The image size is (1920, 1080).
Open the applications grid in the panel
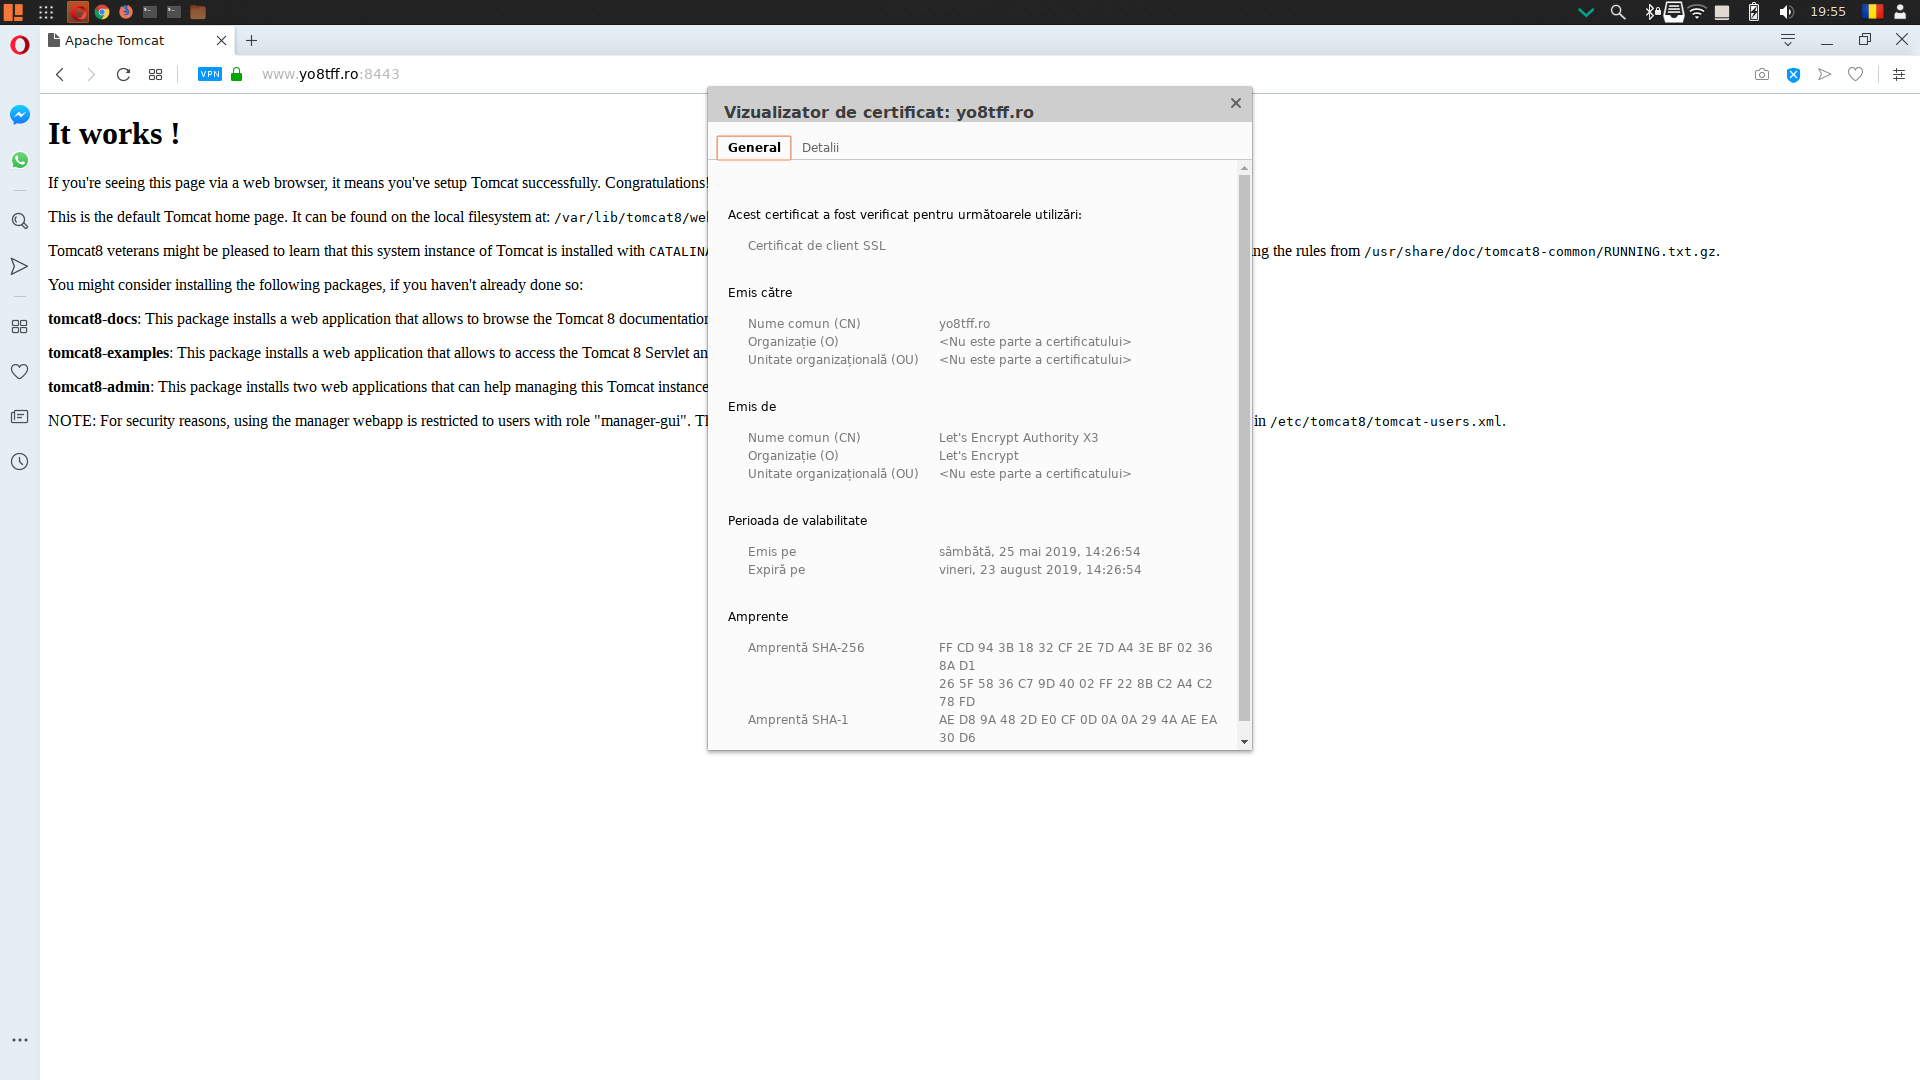[x=46, y=12]
